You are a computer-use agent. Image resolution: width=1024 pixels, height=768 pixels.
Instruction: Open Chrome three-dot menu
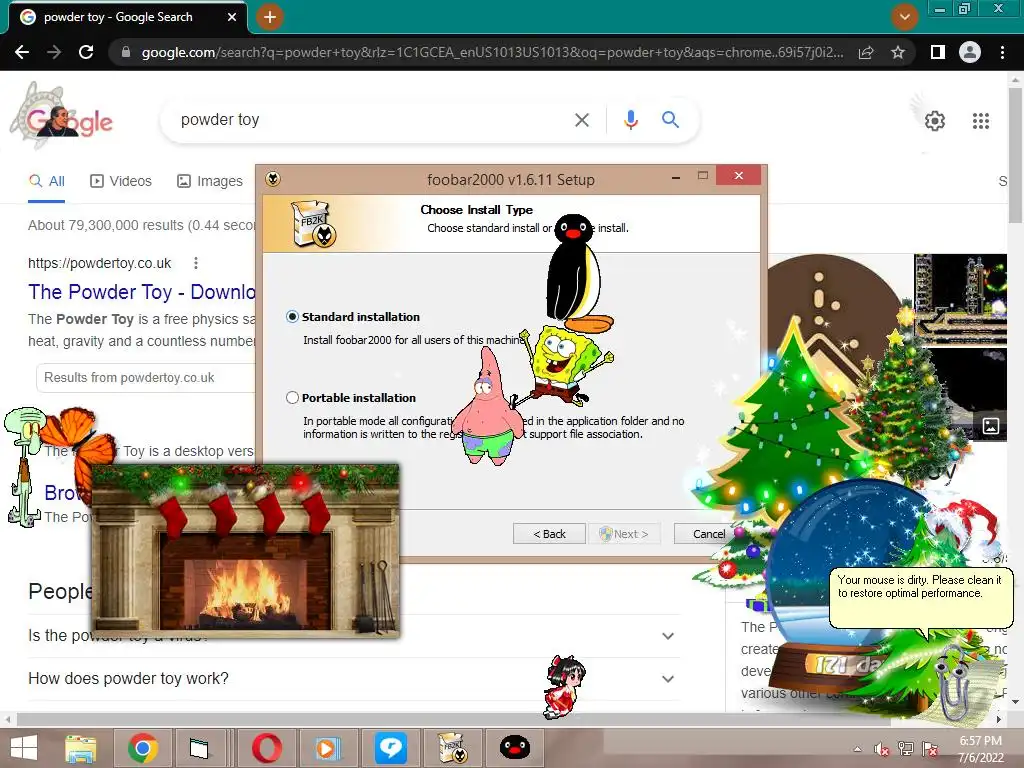pos(1002,52)
